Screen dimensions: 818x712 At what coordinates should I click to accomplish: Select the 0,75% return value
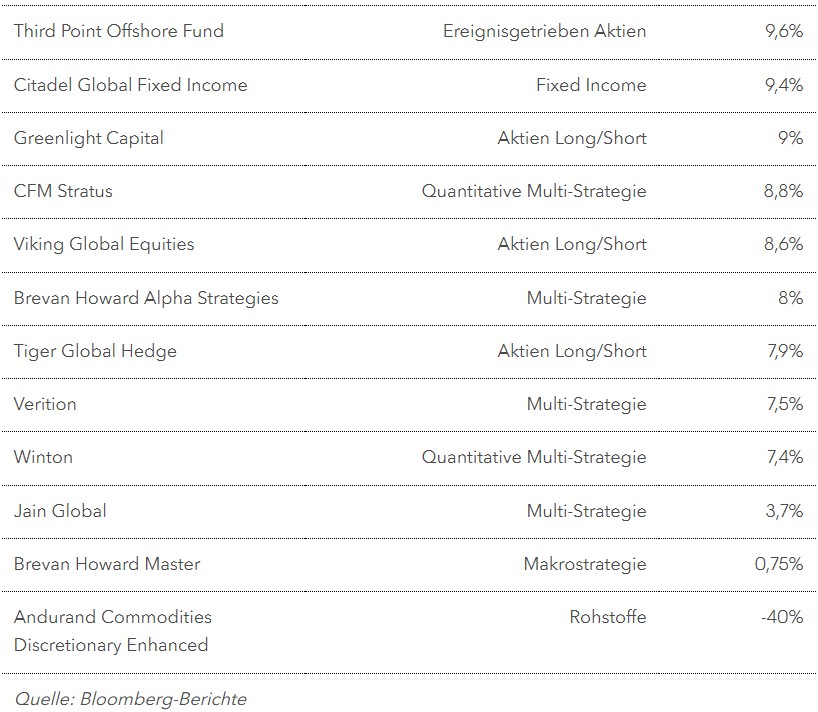point(779,564)
